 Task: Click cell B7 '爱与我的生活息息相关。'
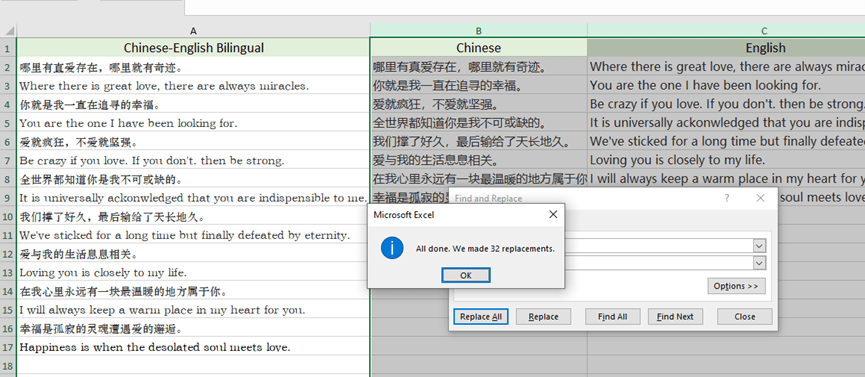pos(478,161)
